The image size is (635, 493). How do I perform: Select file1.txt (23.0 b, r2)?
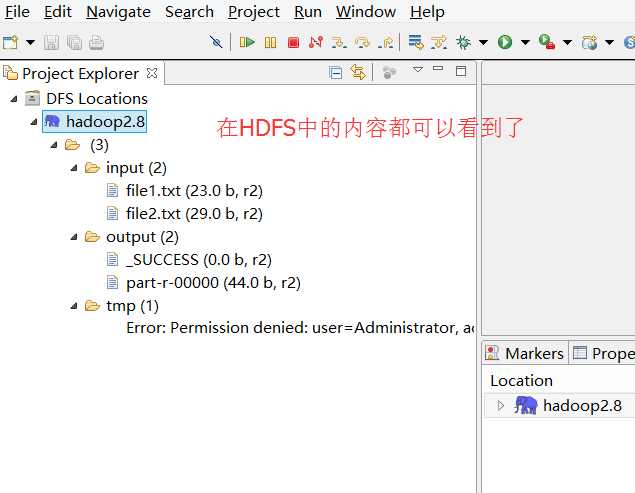[194, 191]
